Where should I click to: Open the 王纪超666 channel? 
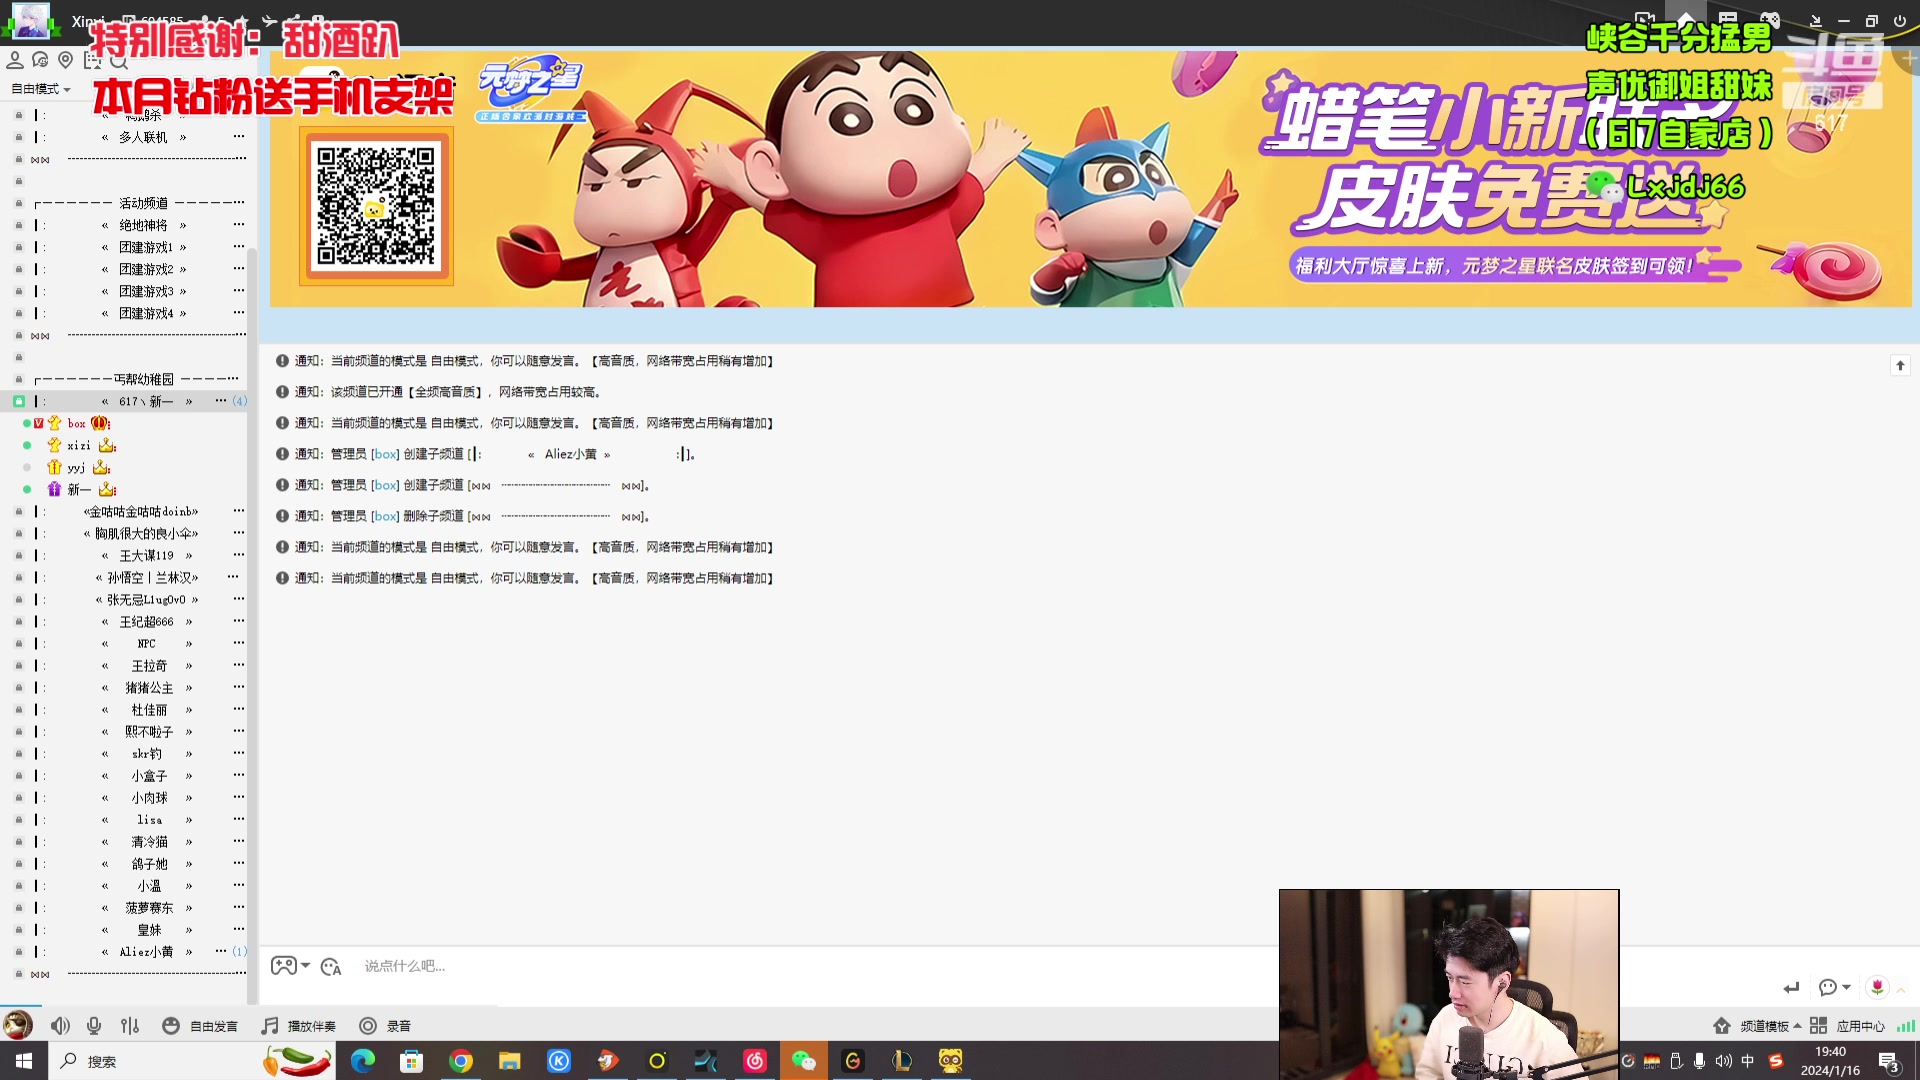pos(146,621)
